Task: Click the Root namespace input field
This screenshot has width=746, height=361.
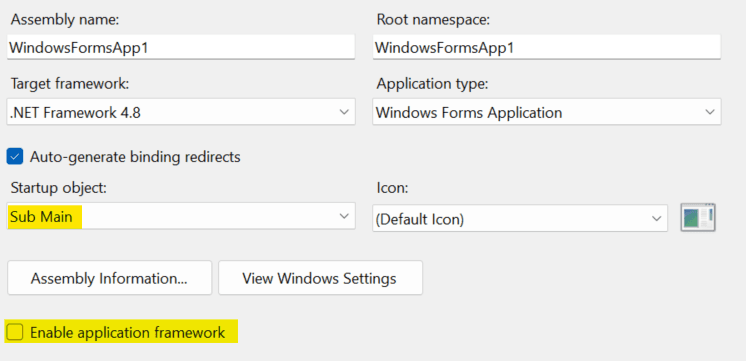Action: (x=547, y=47)
